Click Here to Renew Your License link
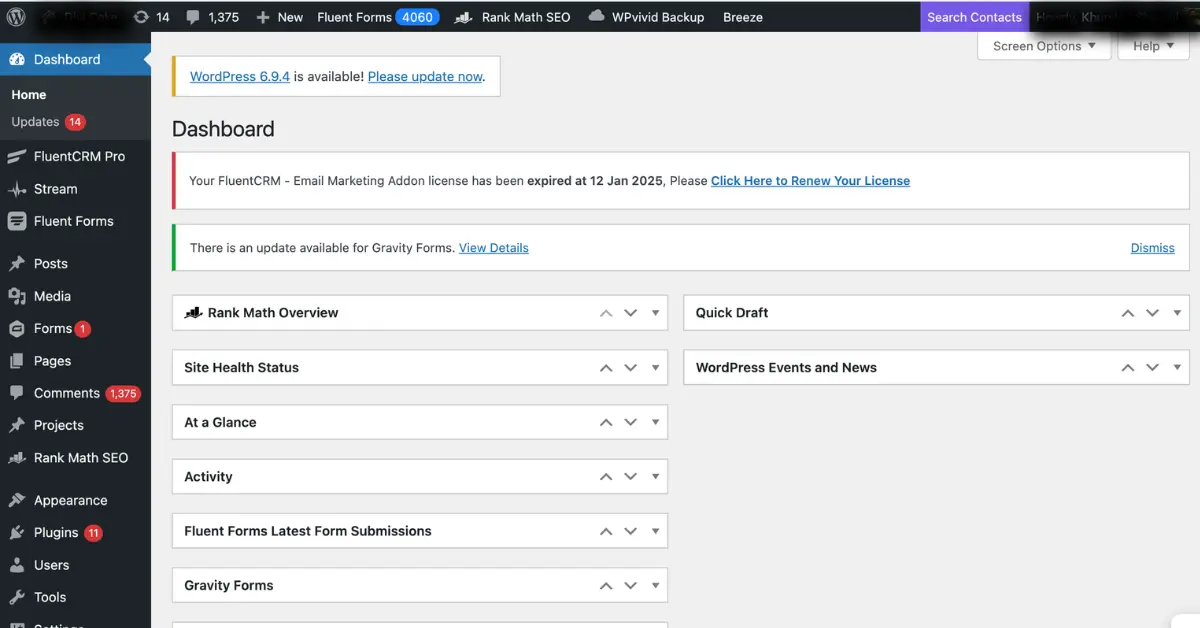This screenshot has width=1200, height=628. pos(810,181)
